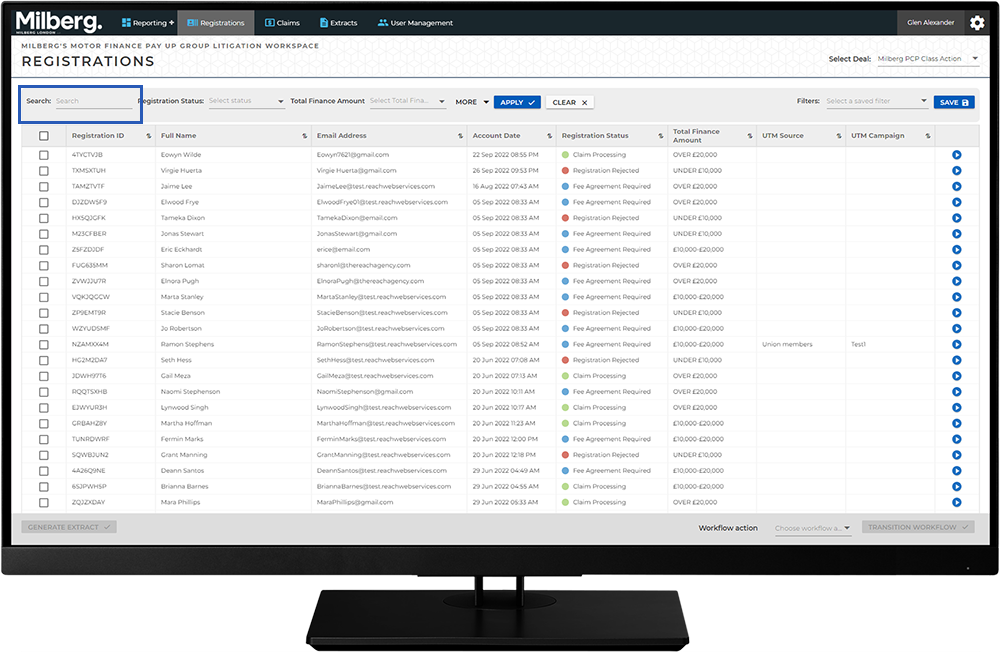Expand the More filters option
1000x652 pixels.
tap(472, 102)
